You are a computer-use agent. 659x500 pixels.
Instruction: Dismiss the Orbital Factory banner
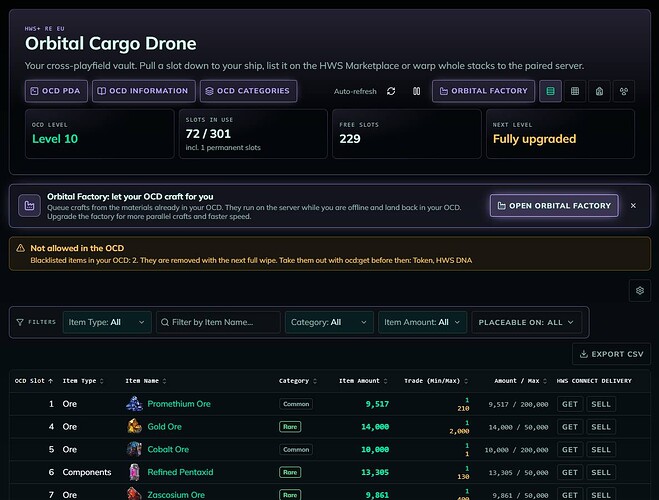point(633,205)
